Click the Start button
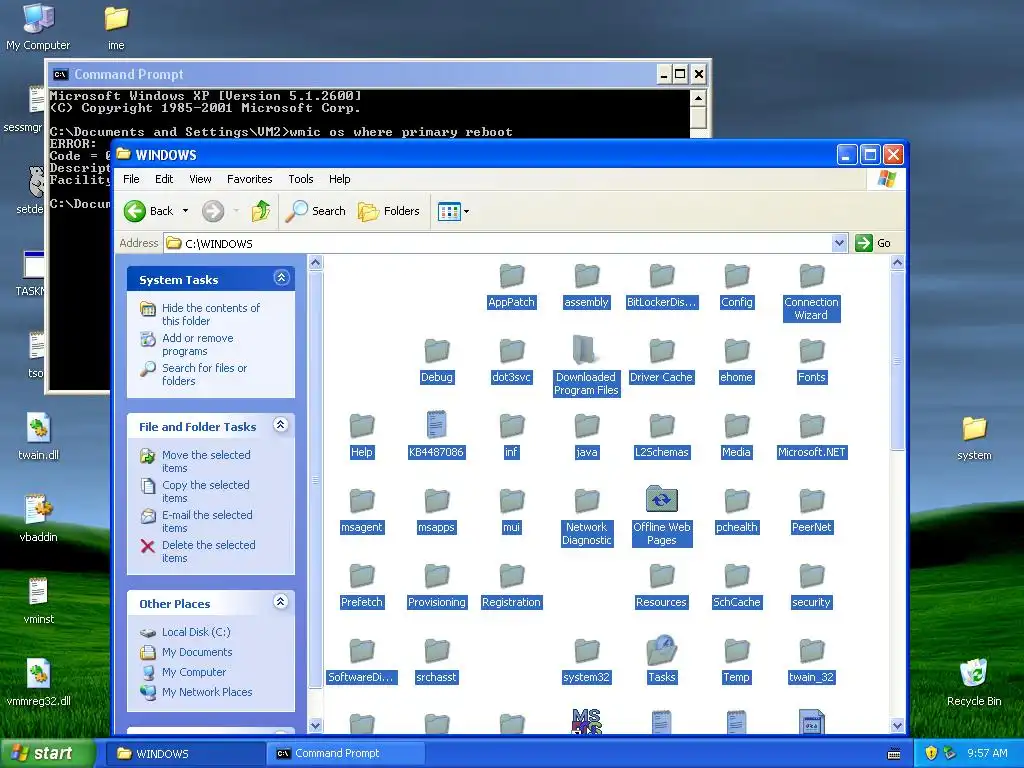The width and height of the screenshot is (1024, 768). pyautogui.click(x=48, y=753)
